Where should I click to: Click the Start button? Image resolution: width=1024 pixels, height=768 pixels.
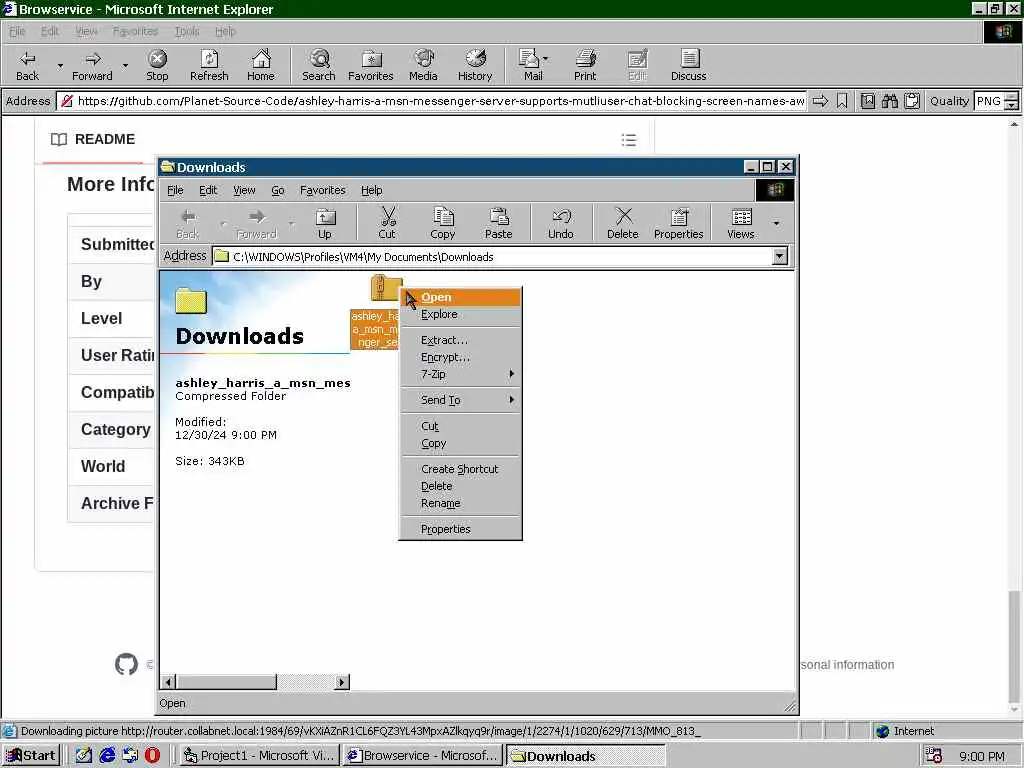point(31,755)
